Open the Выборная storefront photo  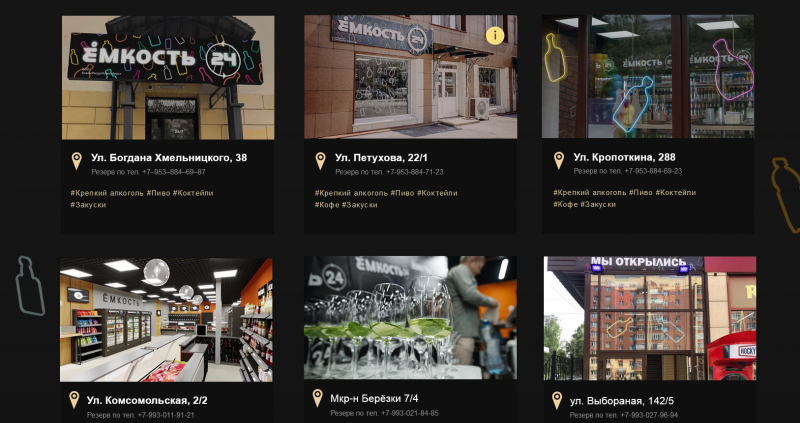[x=650, y=318]
